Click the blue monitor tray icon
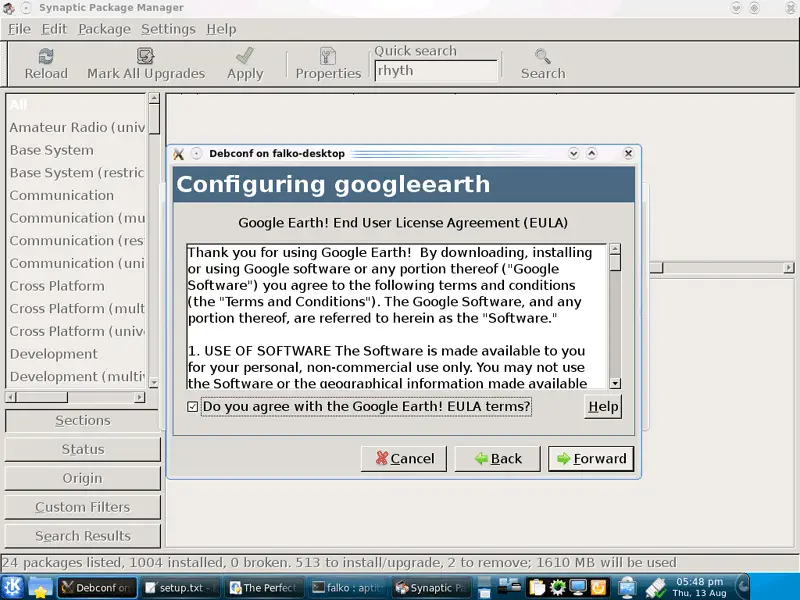The image size is (800, 600). pyautogui.click(x=578, y=588)
